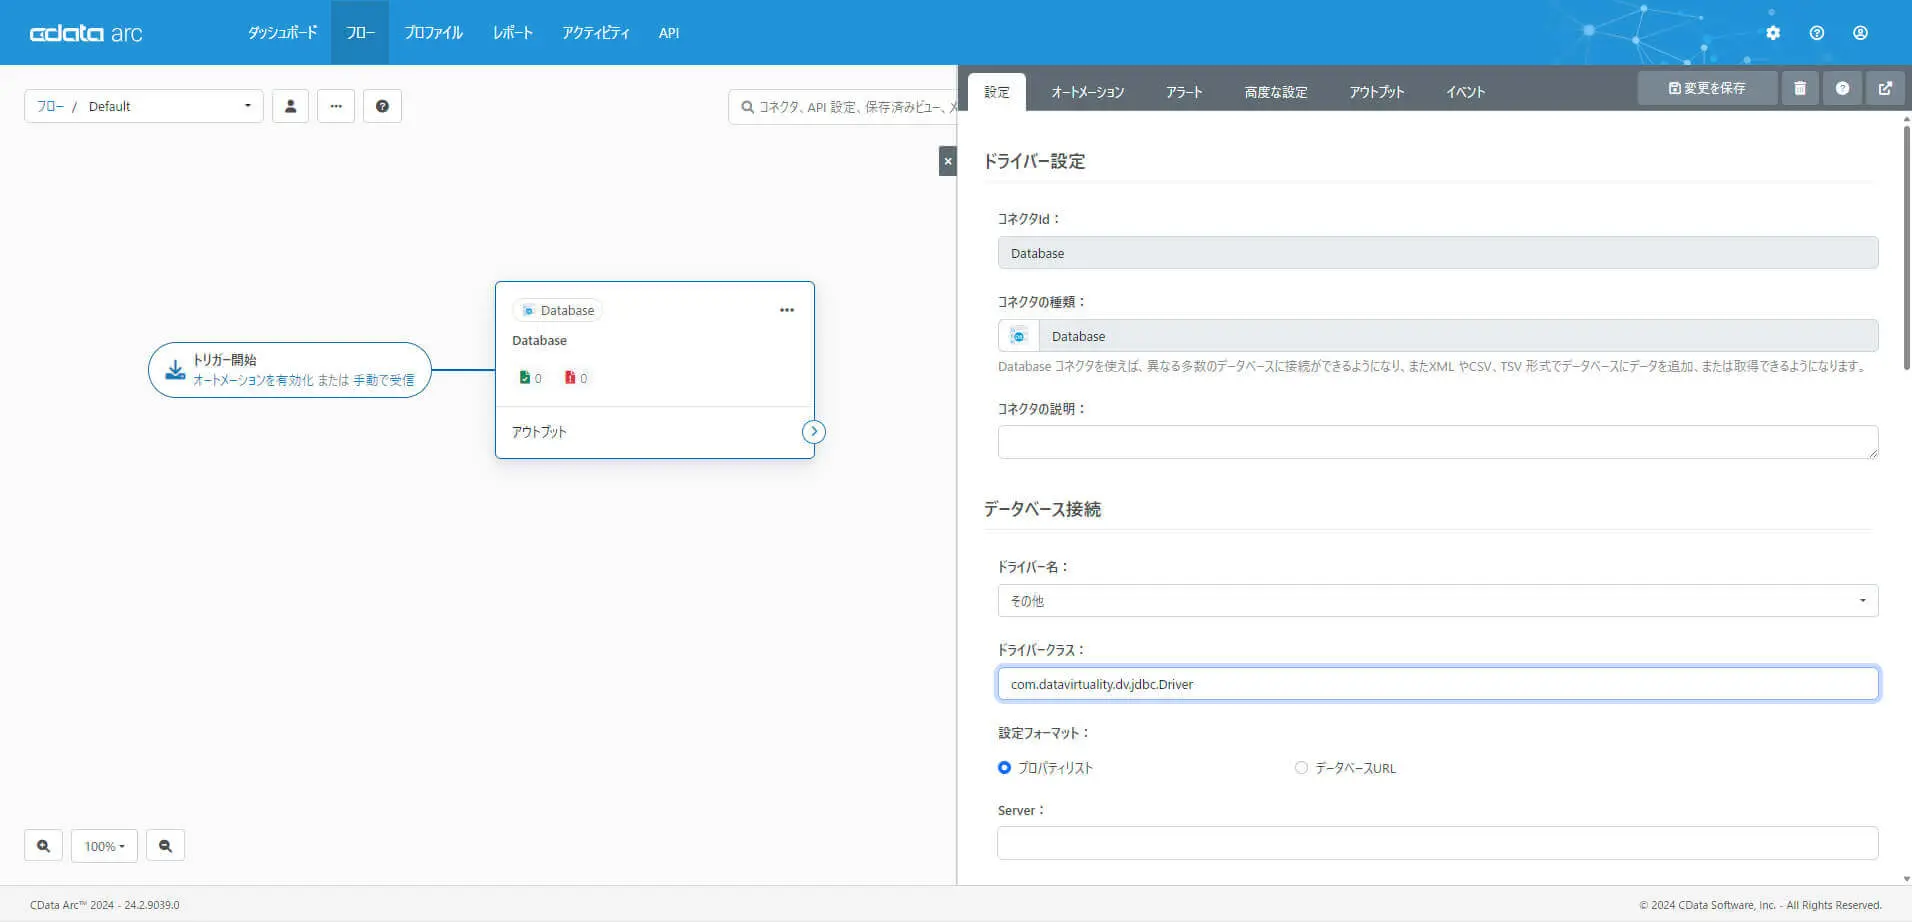Click the アウトプット row on Database node
This screenshot has width=1912, height=922.
[655, 432]
